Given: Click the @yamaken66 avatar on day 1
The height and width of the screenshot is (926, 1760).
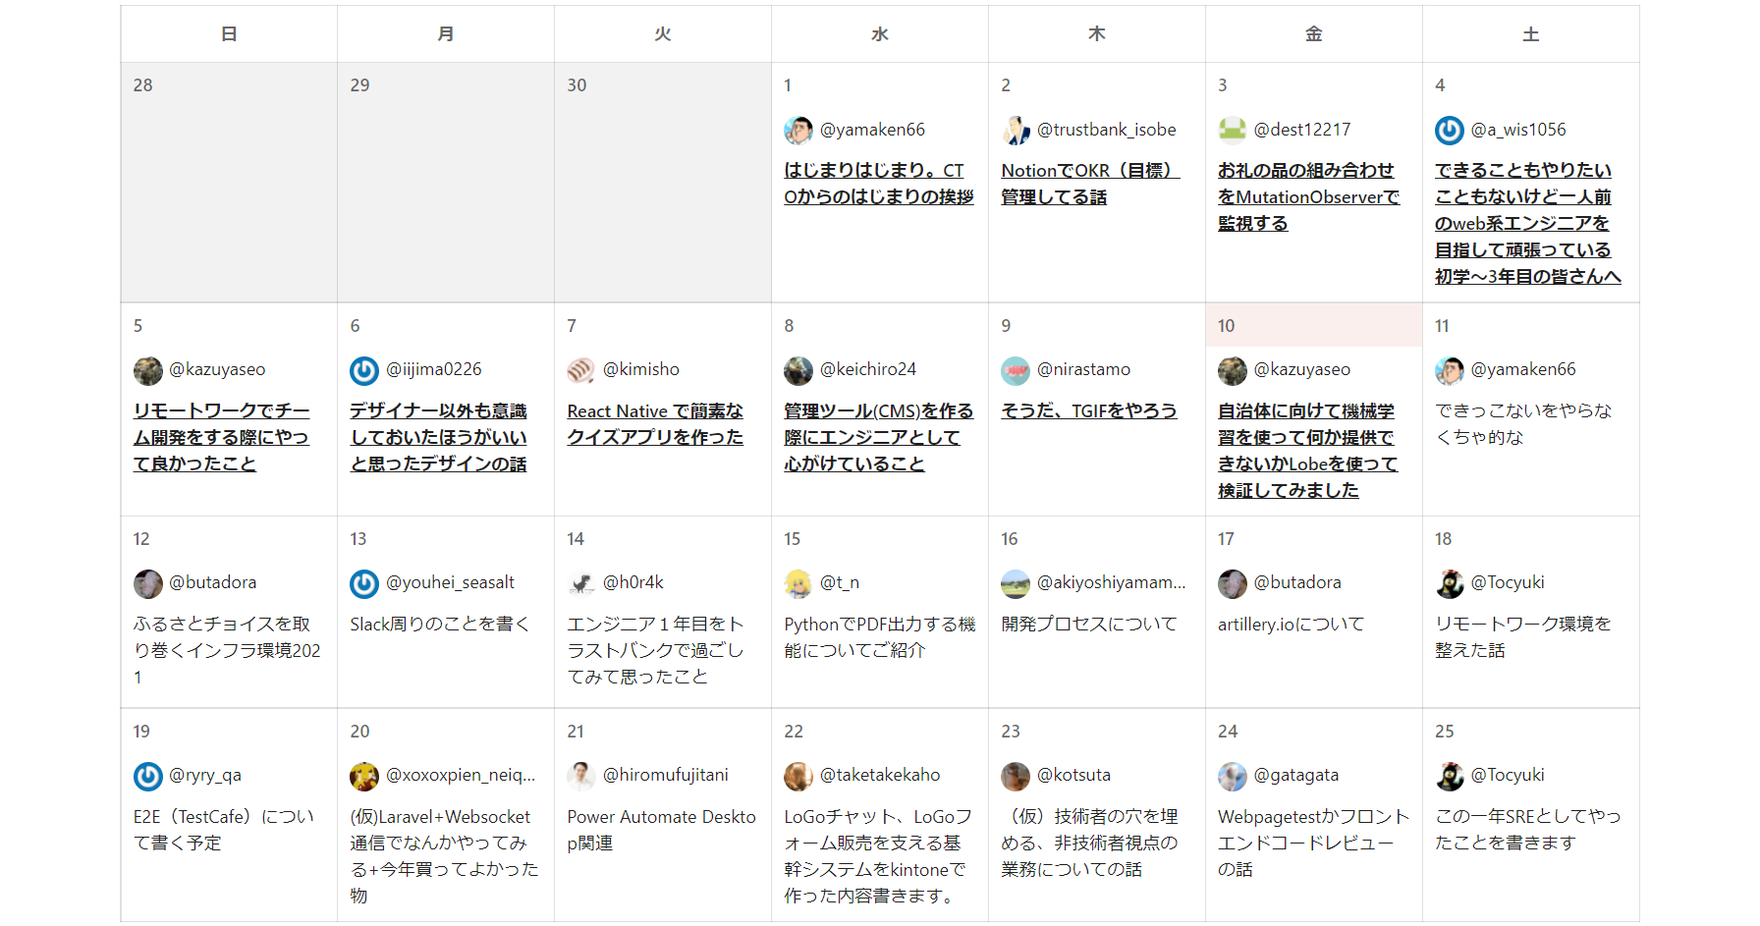Looking at the screenshot, I should tap(798, 130).
